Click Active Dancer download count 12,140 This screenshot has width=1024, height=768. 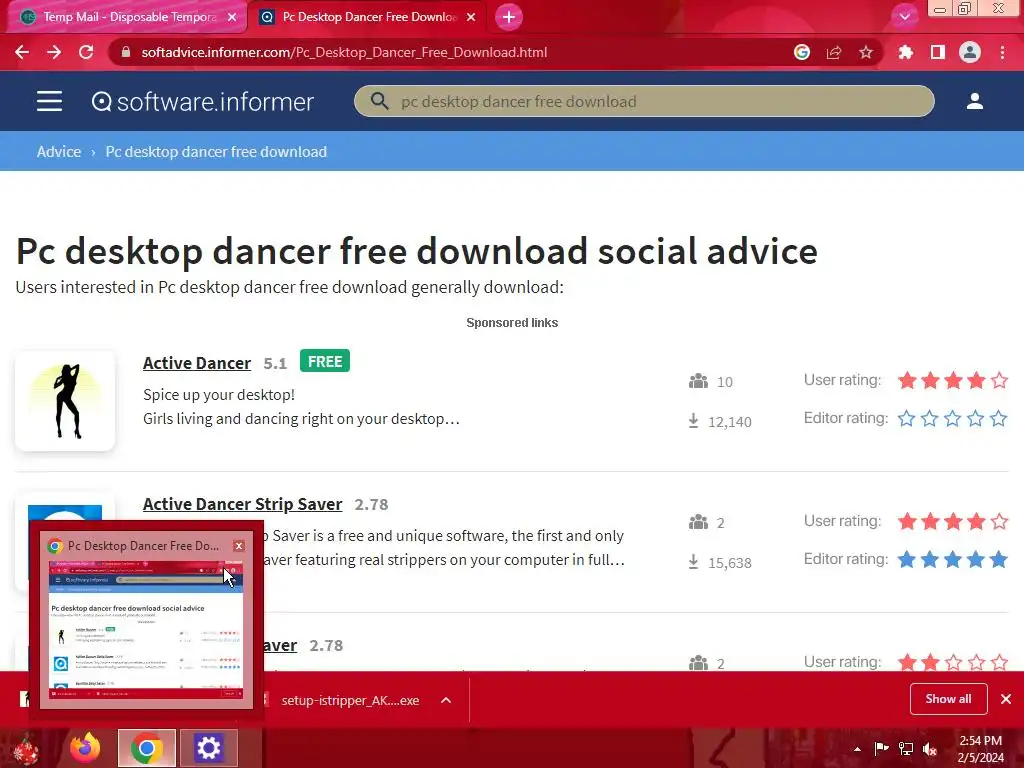tap(729, 422)
